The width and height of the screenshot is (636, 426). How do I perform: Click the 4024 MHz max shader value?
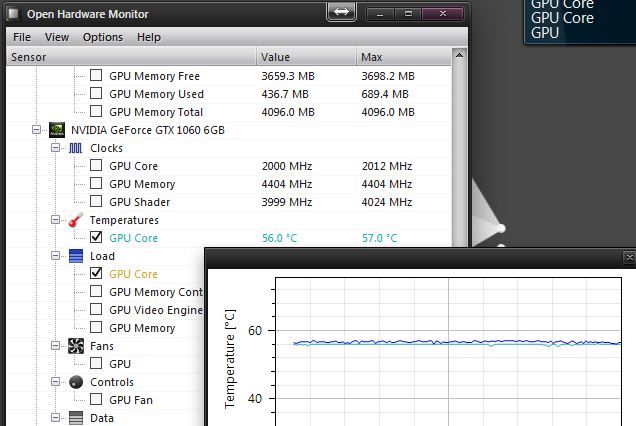(x=387, y=202)
